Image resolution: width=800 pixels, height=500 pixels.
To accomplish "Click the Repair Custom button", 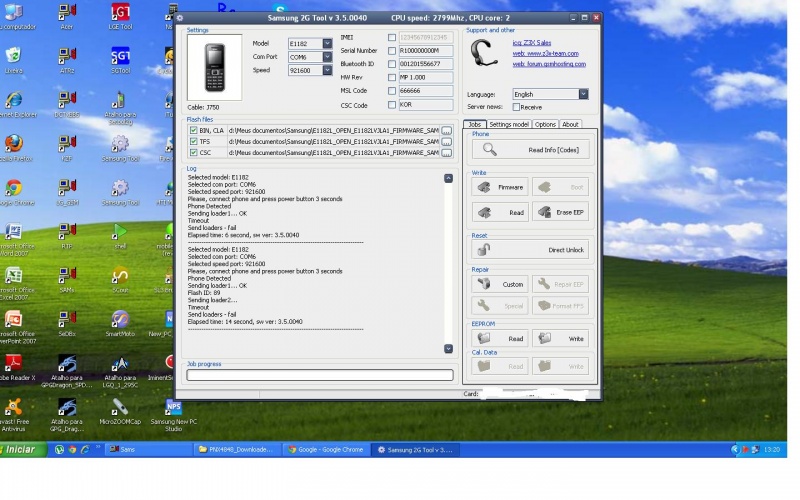I will pyautogui.click(x=499, y=284).
